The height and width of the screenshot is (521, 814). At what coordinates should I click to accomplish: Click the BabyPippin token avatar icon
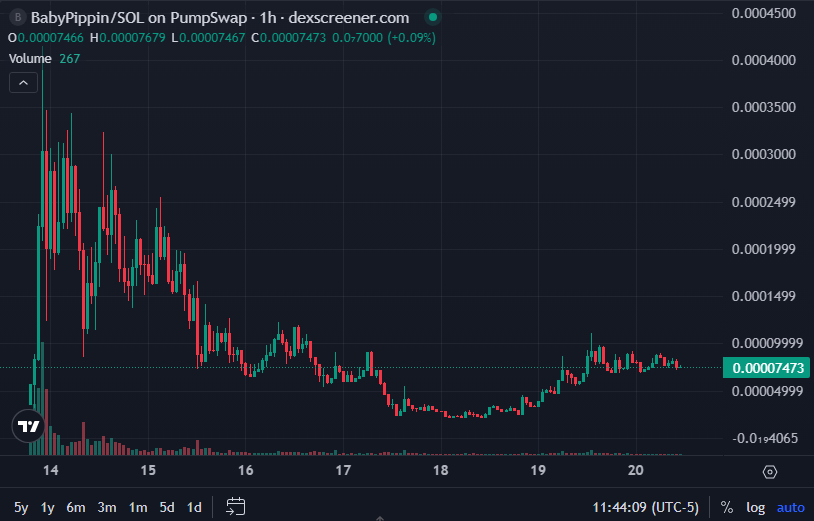point(18,18)
